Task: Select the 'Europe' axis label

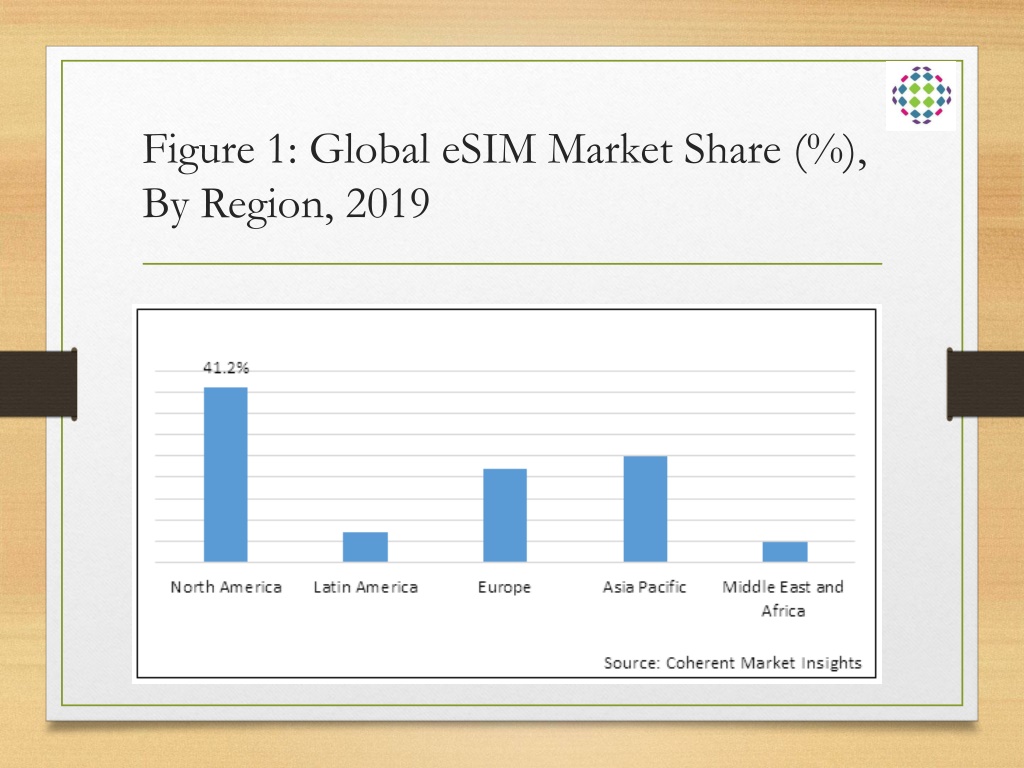Action: [x=504, y=588]
